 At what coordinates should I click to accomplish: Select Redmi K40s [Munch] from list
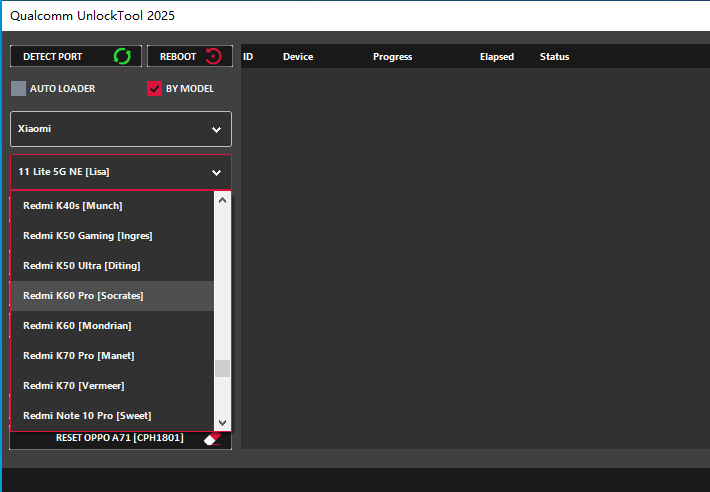[x=112, y=205]
